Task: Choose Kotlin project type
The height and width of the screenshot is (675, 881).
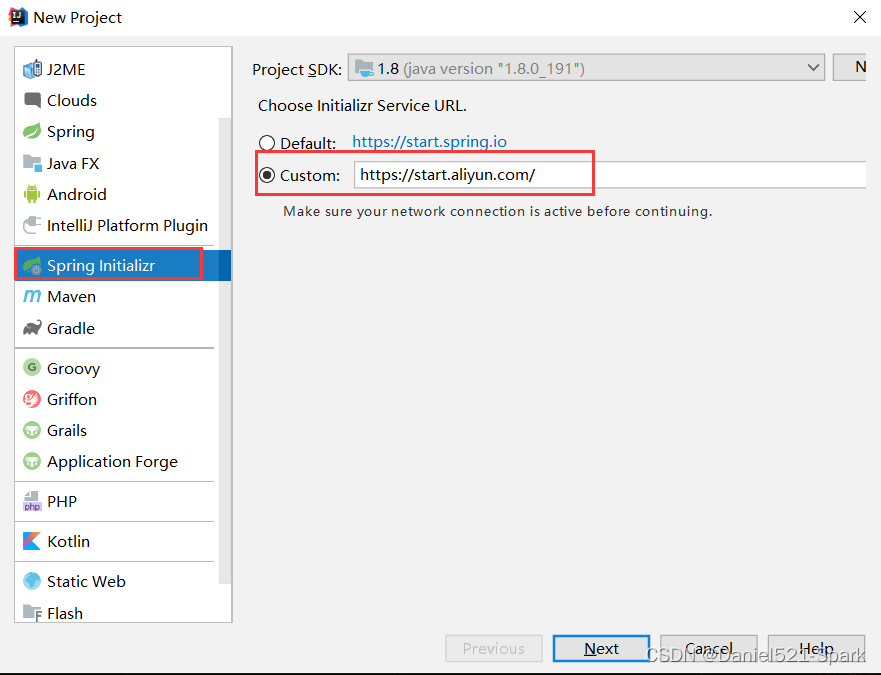Action: [x=117, y=541]
